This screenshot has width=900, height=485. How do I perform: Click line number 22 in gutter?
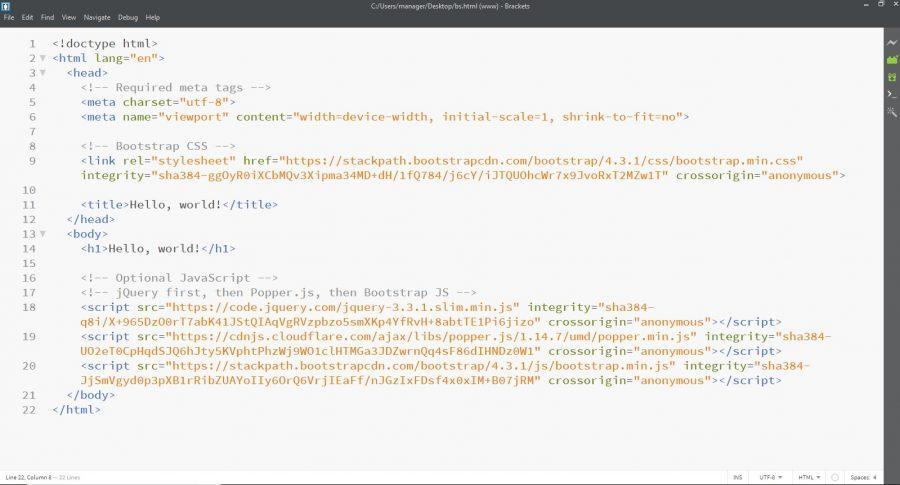(29, 410)
